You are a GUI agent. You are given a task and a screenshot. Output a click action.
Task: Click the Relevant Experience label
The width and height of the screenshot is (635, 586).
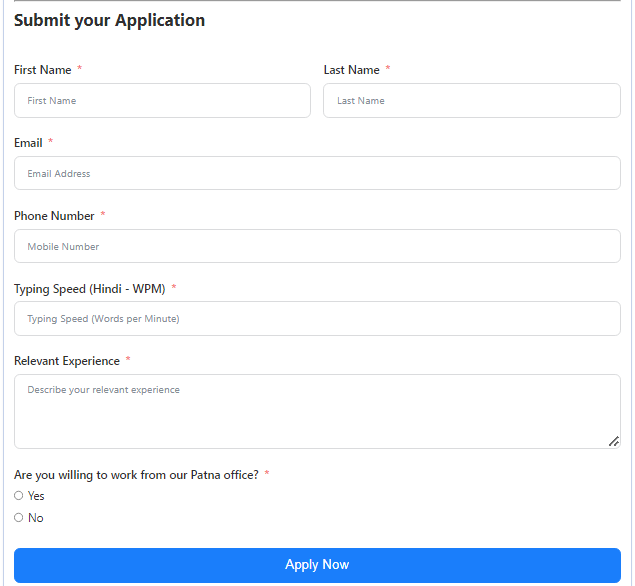pyautogui.click(x=67, y=361)
